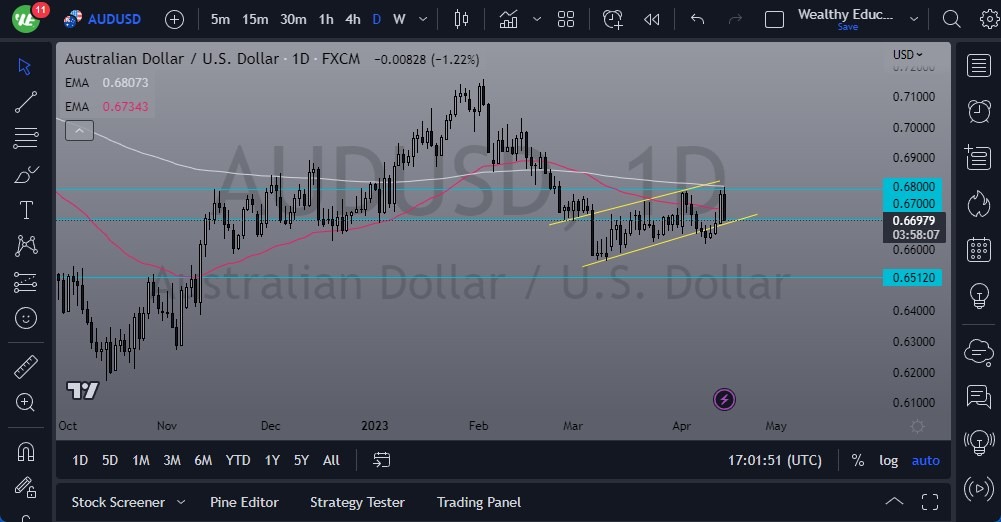1001x522 pixels.
Task: Add a symbol to compare
Action: click(x=174, y=20)
